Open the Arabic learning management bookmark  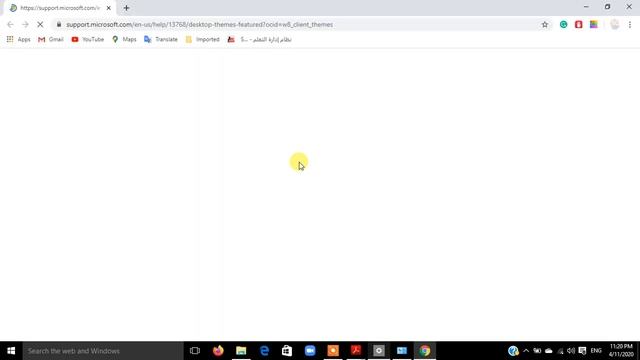coord(260,39)
